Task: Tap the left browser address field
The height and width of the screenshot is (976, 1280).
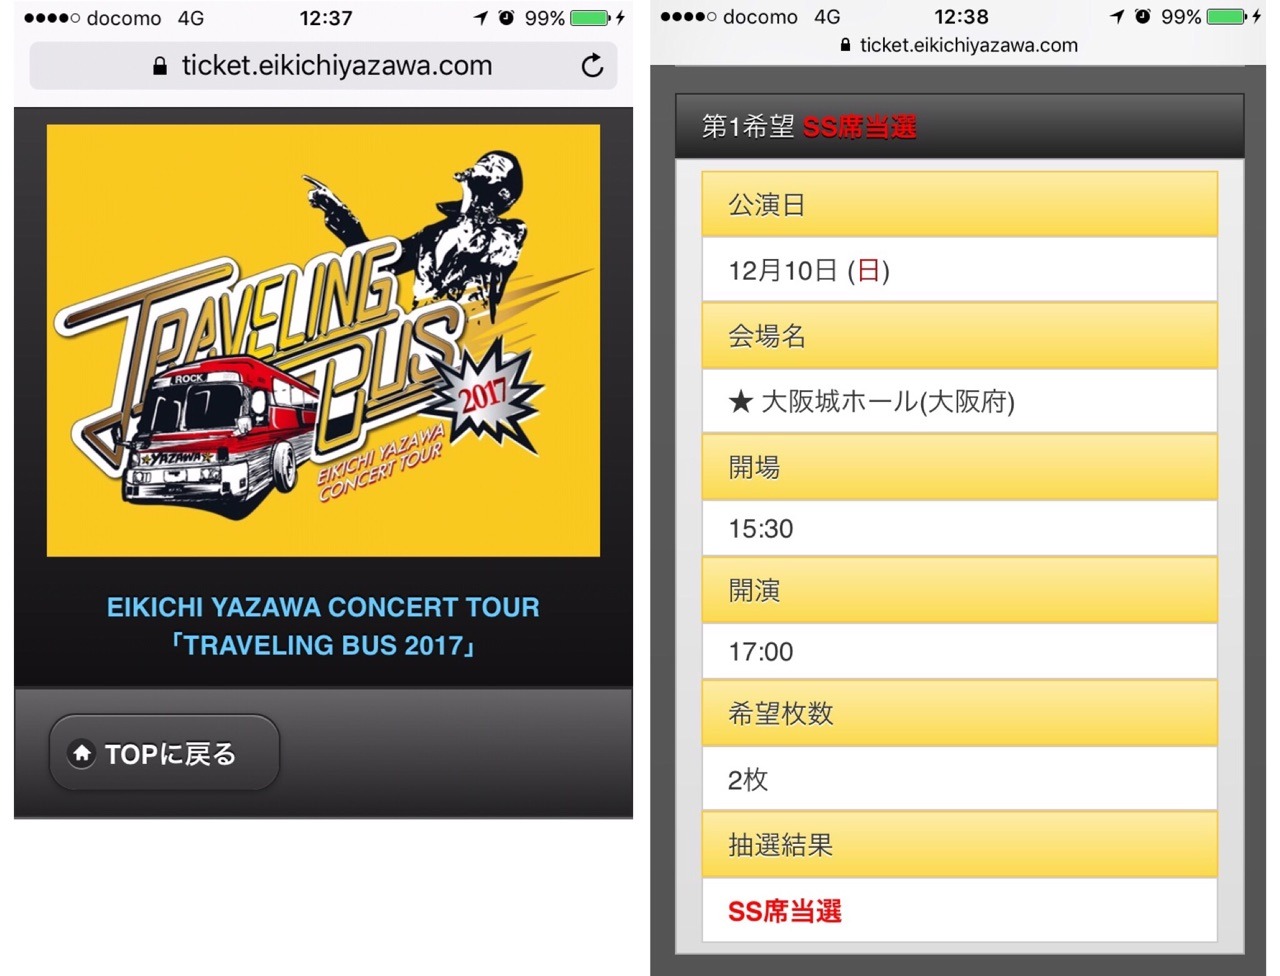Action: [x=323, y=66]
